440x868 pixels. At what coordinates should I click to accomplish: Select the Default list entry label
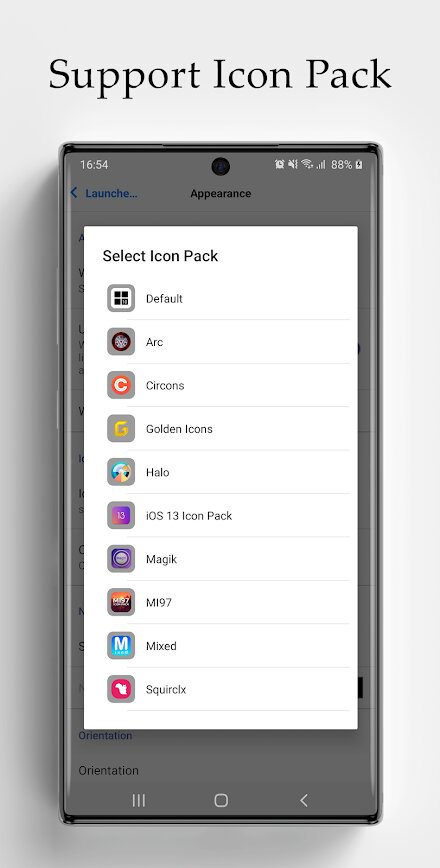[164, 299]
